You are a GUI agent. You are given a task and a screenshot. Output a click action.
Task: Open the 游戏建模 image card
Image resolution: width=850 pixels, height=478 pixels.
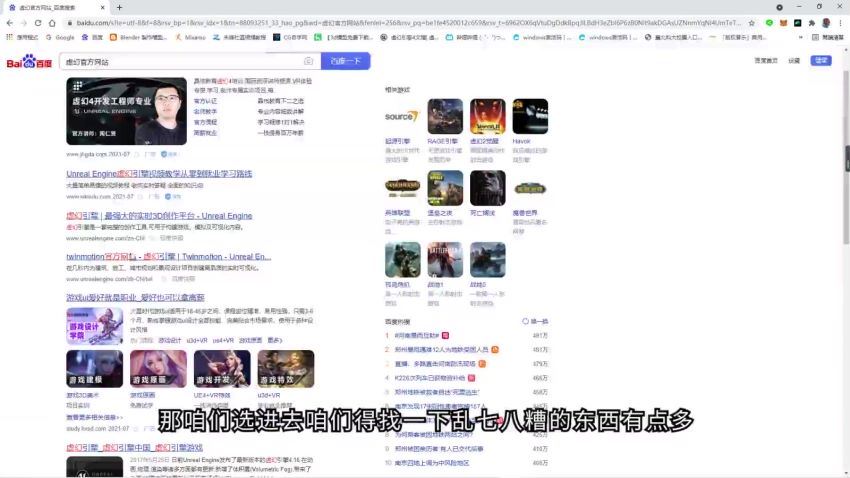coord(95,369)
